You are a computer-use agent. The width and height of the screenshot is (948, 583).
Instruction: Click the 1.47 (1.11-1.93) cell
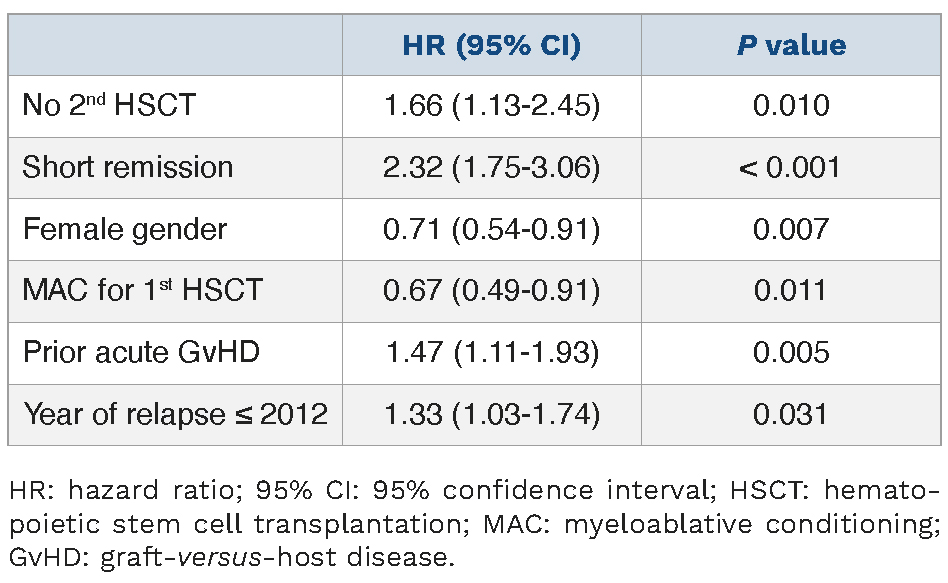point(491,352)
